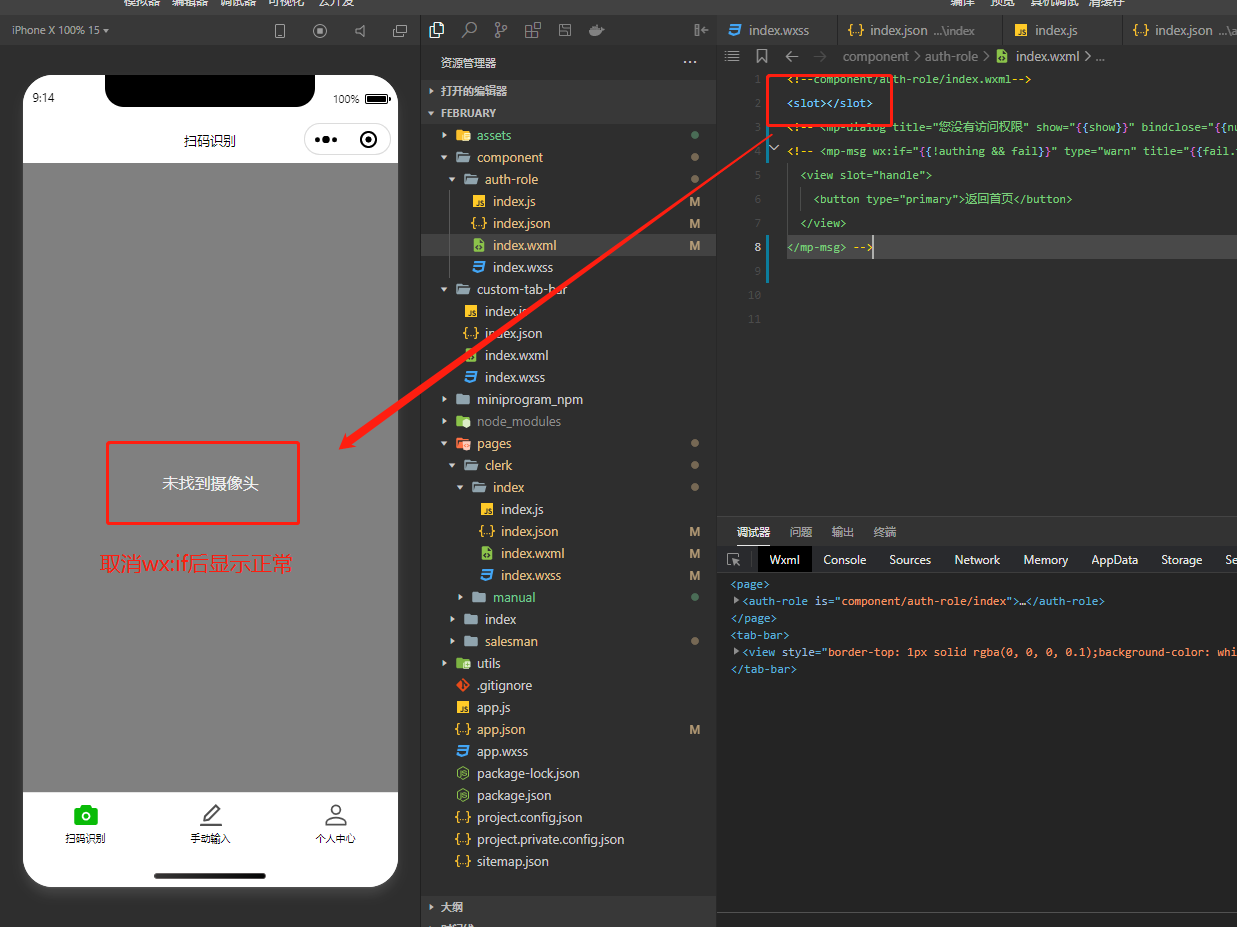Open the Extensions panel icon
Viewport: 1237px width, 927px height.
pos(532,30)
